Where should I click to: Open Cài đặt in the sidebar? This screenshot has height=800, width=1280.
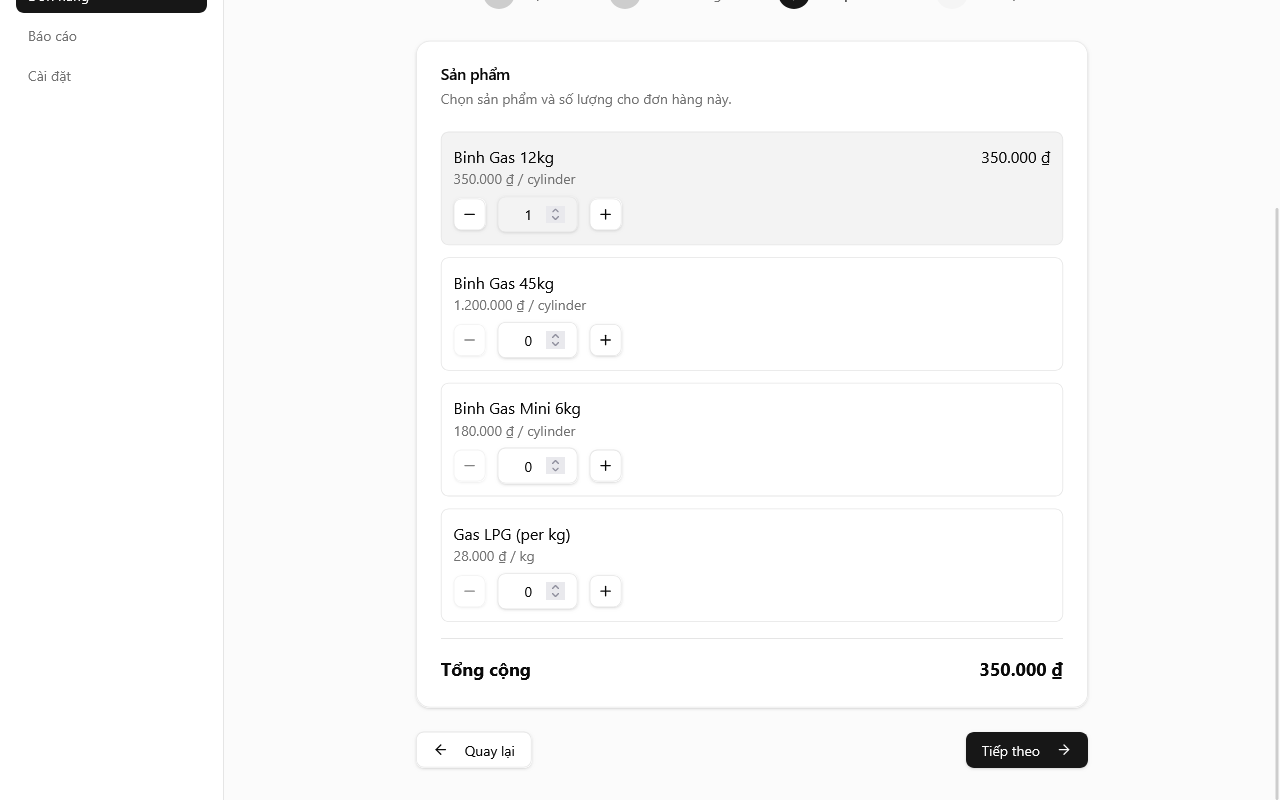[x=50, y=76]
